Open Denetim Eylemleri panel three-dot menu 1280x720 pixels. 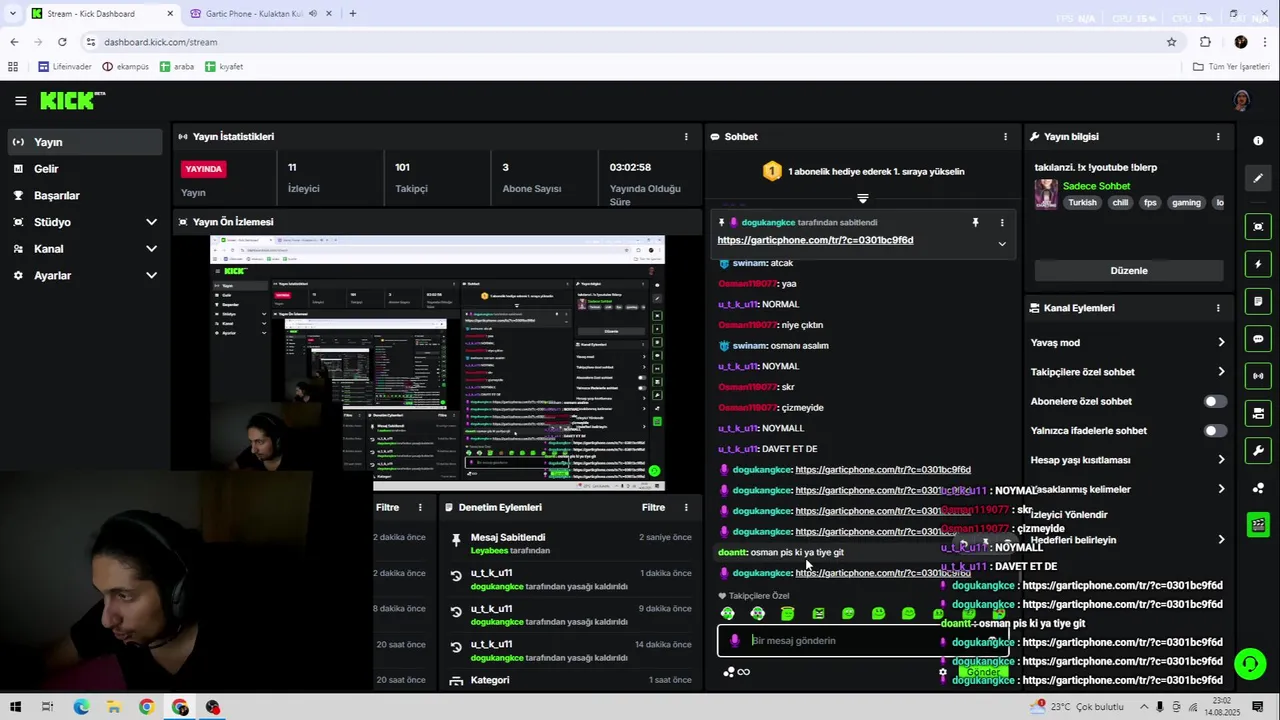[x=686, y=508]
